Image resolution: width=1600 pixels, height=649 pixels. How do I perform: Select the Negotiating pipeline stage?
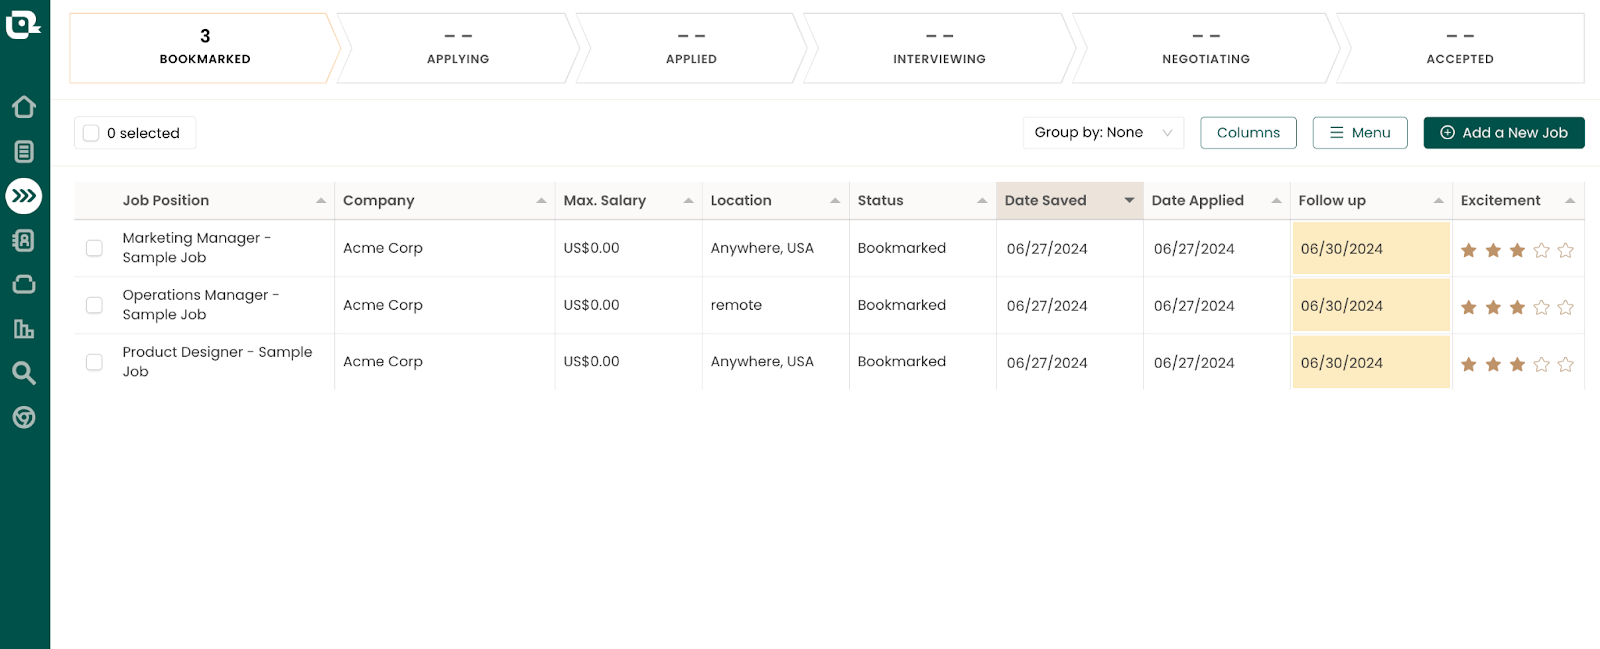coord(1206,48)
